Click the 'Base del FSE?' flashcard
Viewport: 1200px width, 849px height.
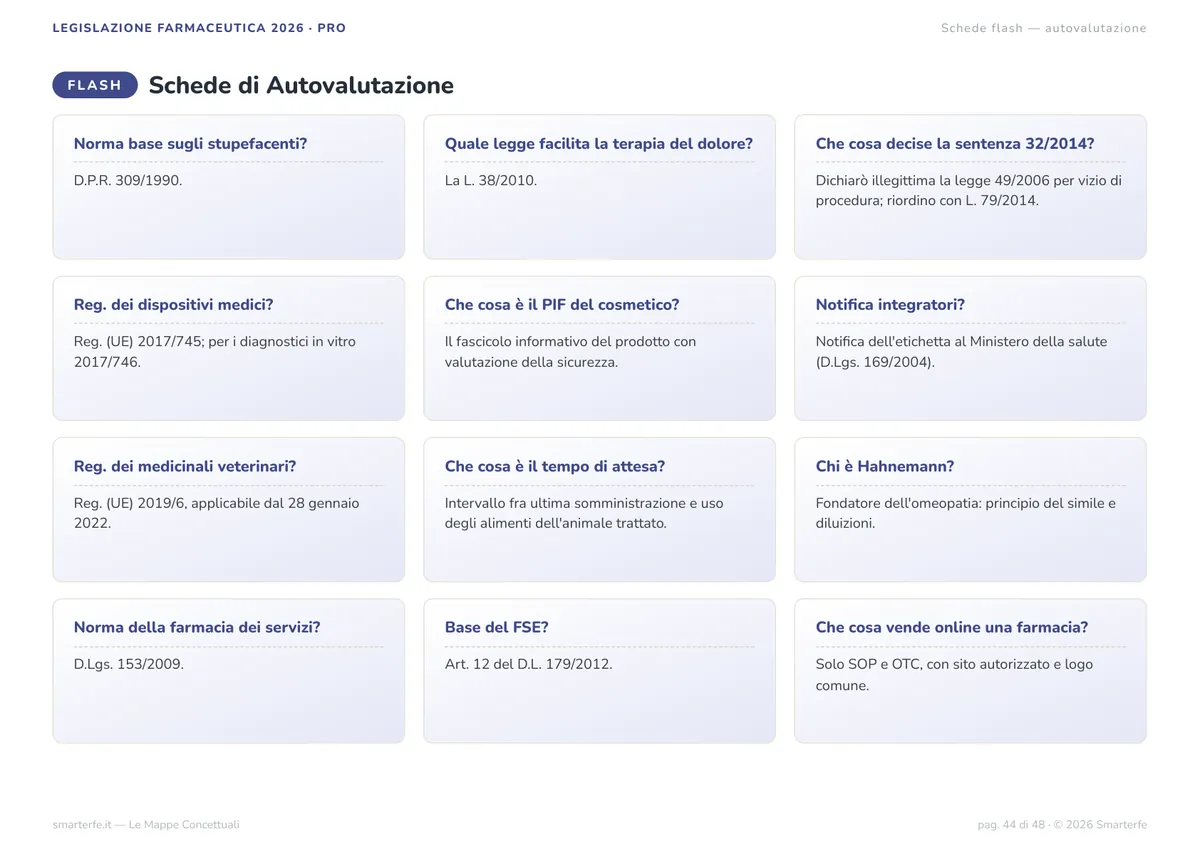coord(599,671)
